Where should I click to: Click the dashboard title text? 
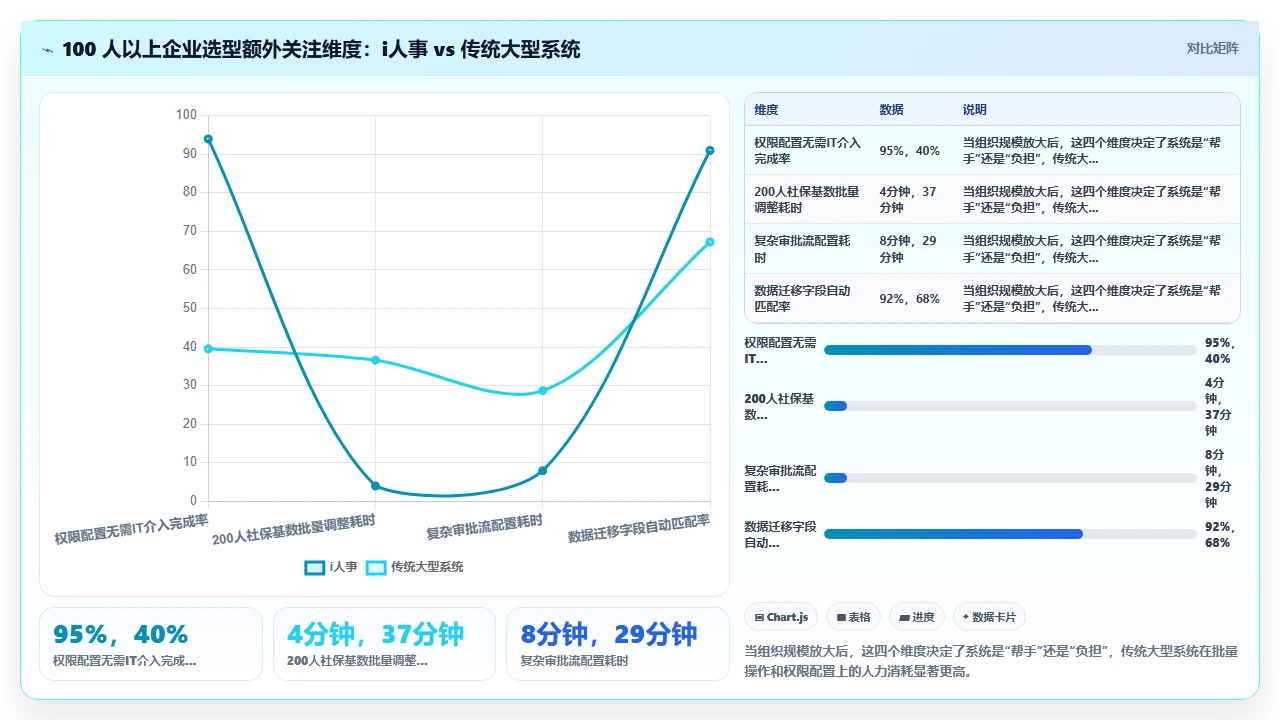(321, 49)
